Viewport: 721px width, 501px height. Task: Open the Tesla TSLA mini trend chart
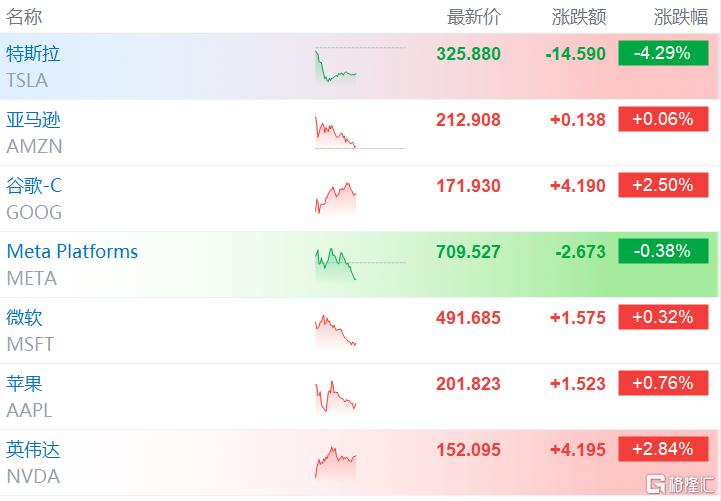pyautogui.click(x=360, y=65)
